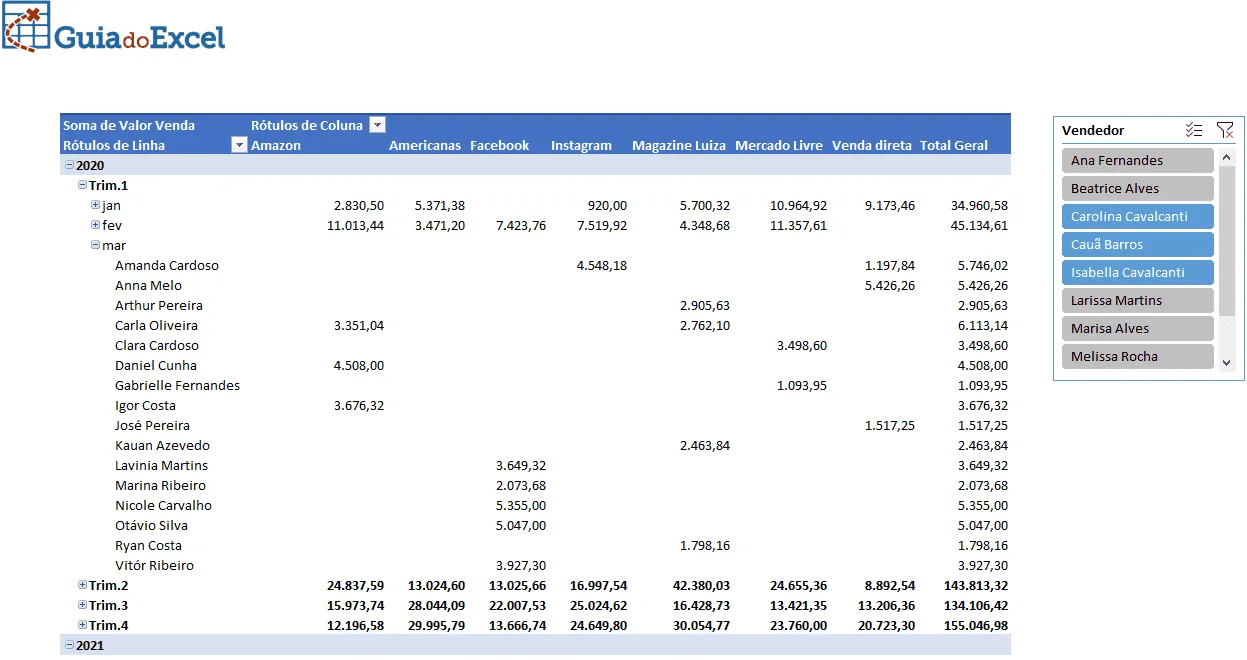Viewport: 1247px width, 660px height.
Task: Select Ana Fernandes in Vendedor slicer
Action: (x=1138, y=160)
